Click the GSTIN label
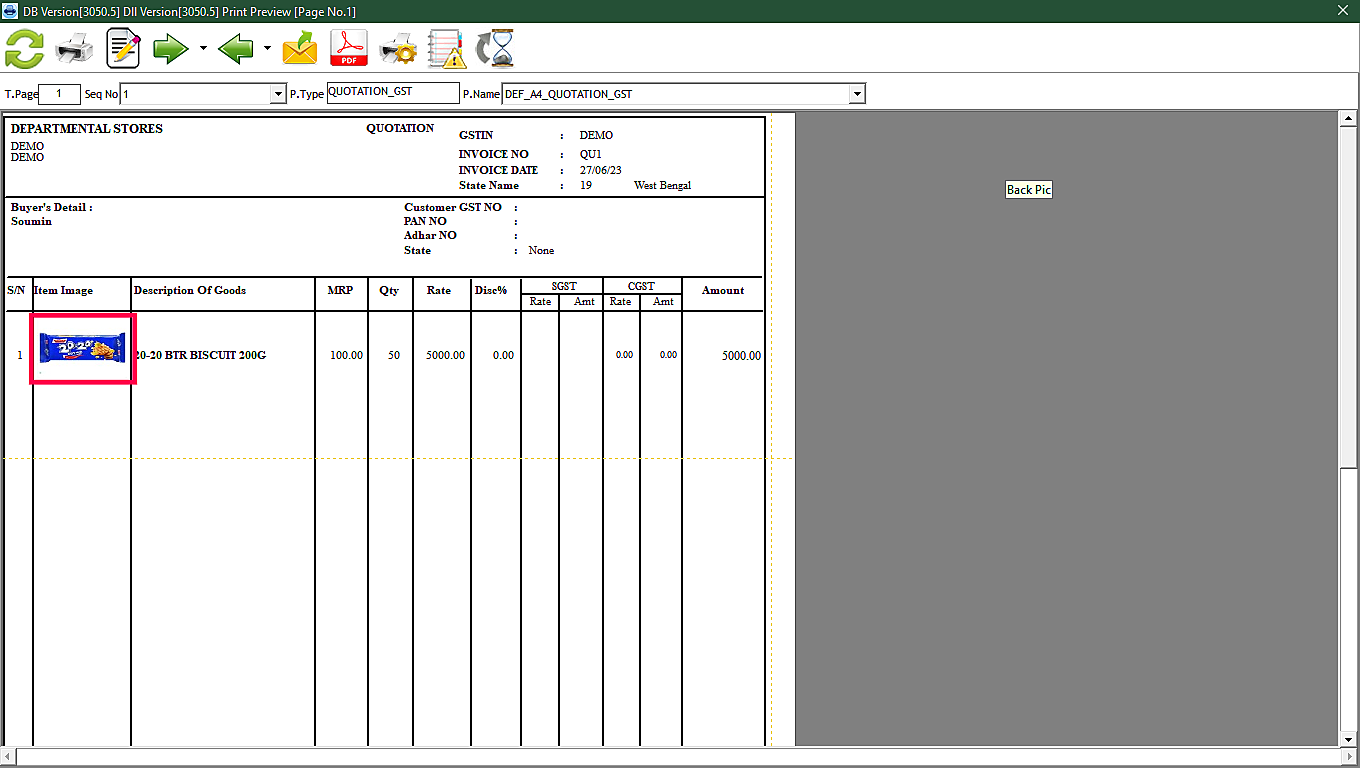This screenshot has width=1360, height=768. [x=476, y=135]
